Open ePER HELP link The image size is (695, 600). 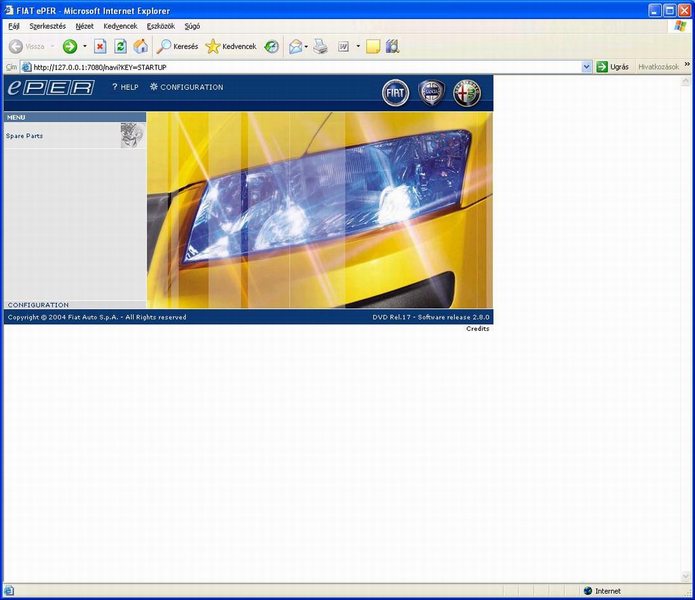pyautogui.click(x=125, y=87)
